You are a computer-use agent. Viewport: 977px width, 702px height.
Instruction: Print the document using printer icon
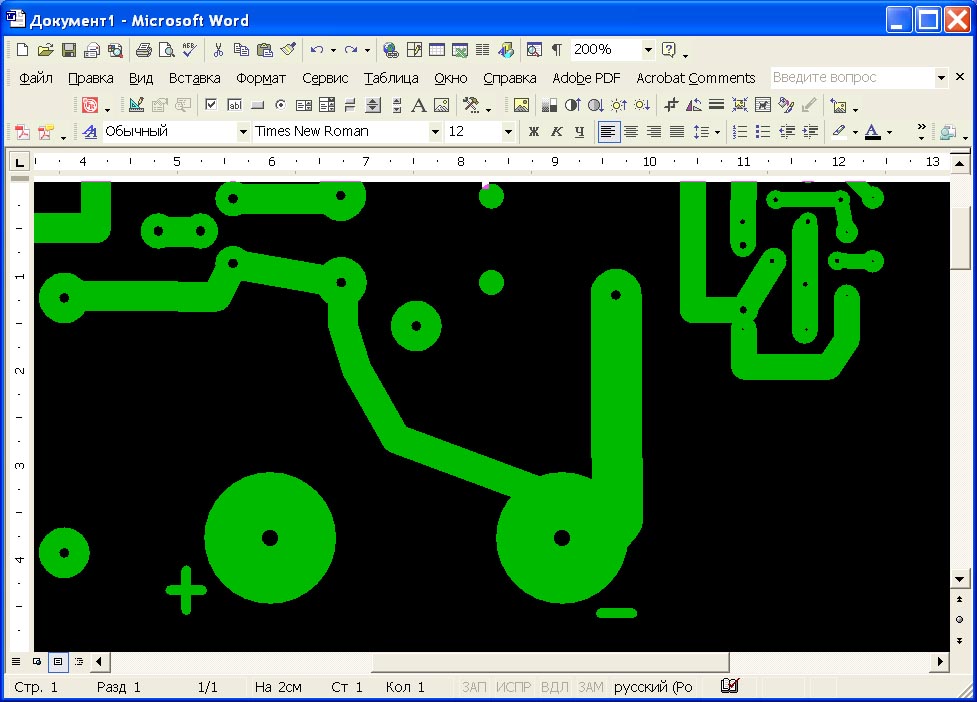click(x=144, y=50)
